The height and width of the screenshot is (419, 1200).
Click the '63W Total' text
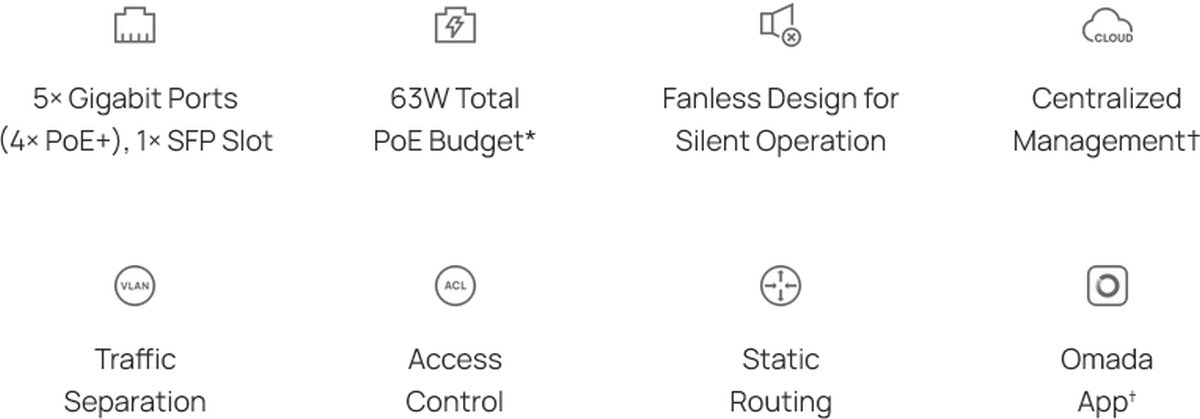[454, 99]
